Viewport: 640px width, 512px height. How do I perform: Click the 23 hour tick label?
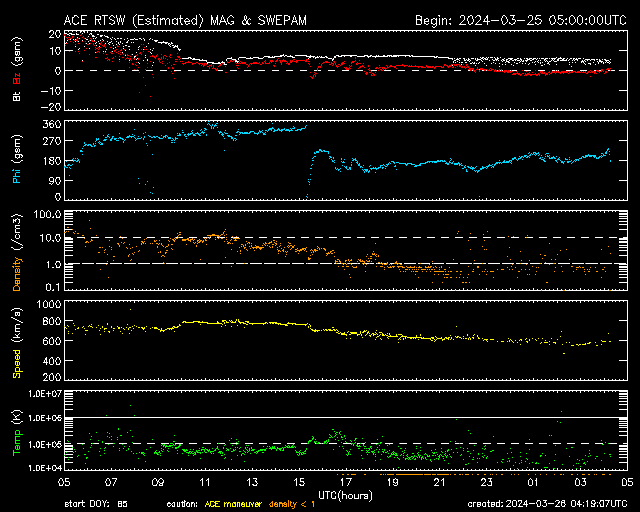(x=487, y=482)
